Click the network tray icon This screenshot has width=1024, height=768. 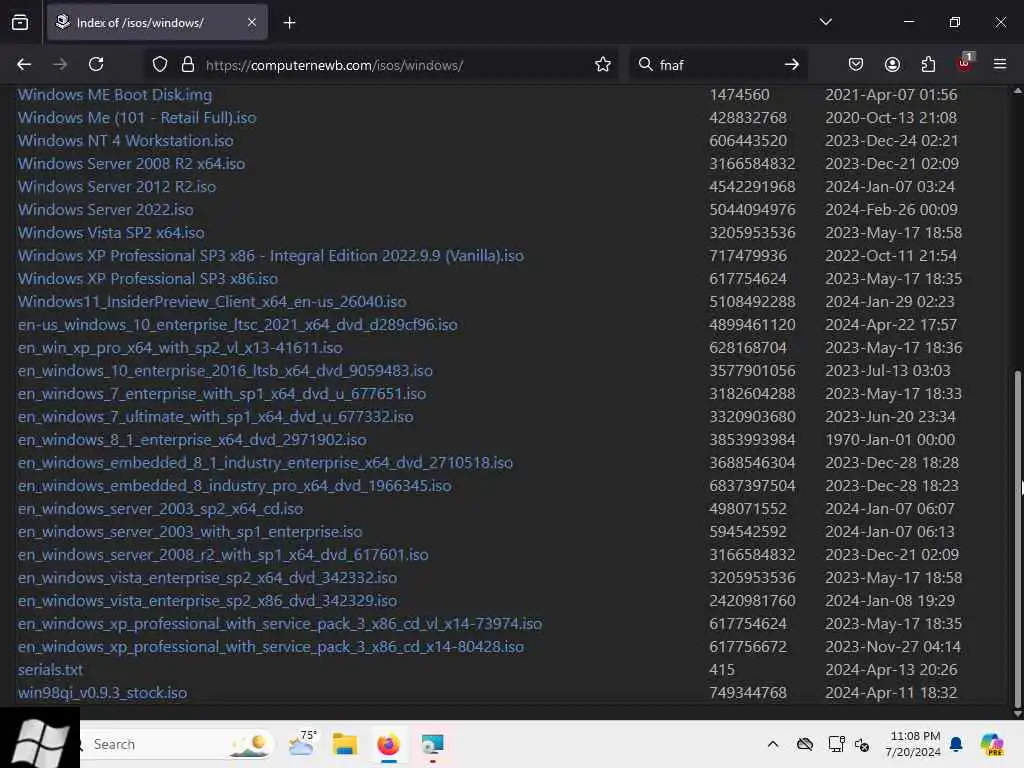coord(836,744)
